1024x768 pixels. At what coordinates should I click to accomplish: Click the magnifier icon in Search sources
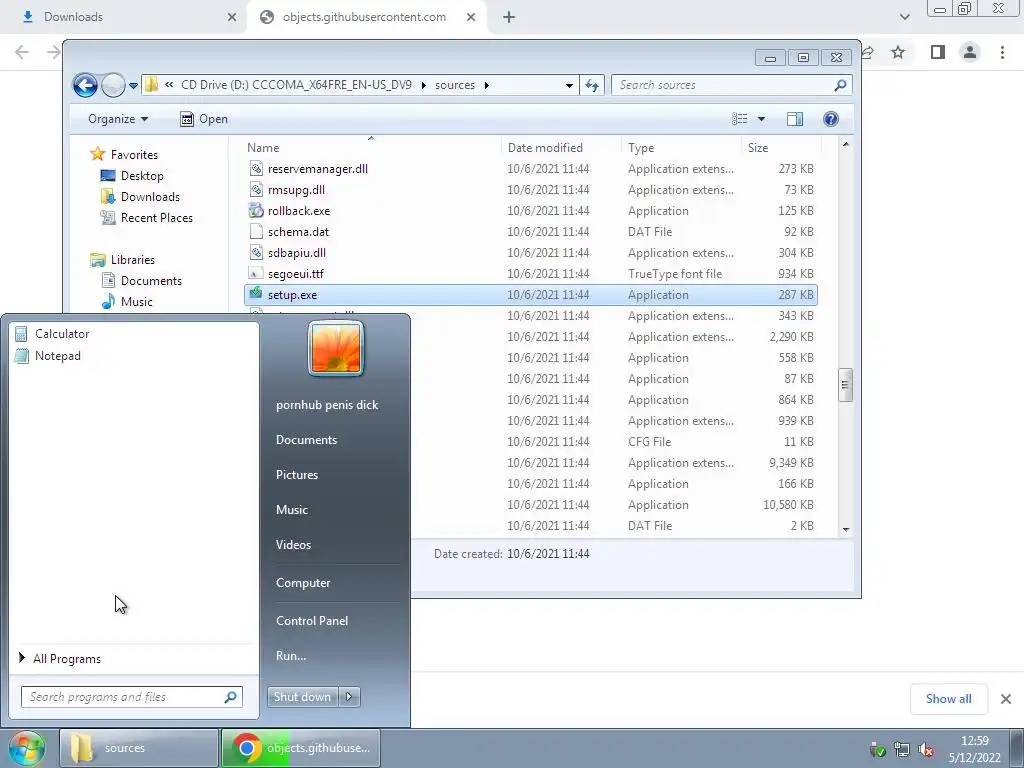pyautogui.click(x=840, y=85)
